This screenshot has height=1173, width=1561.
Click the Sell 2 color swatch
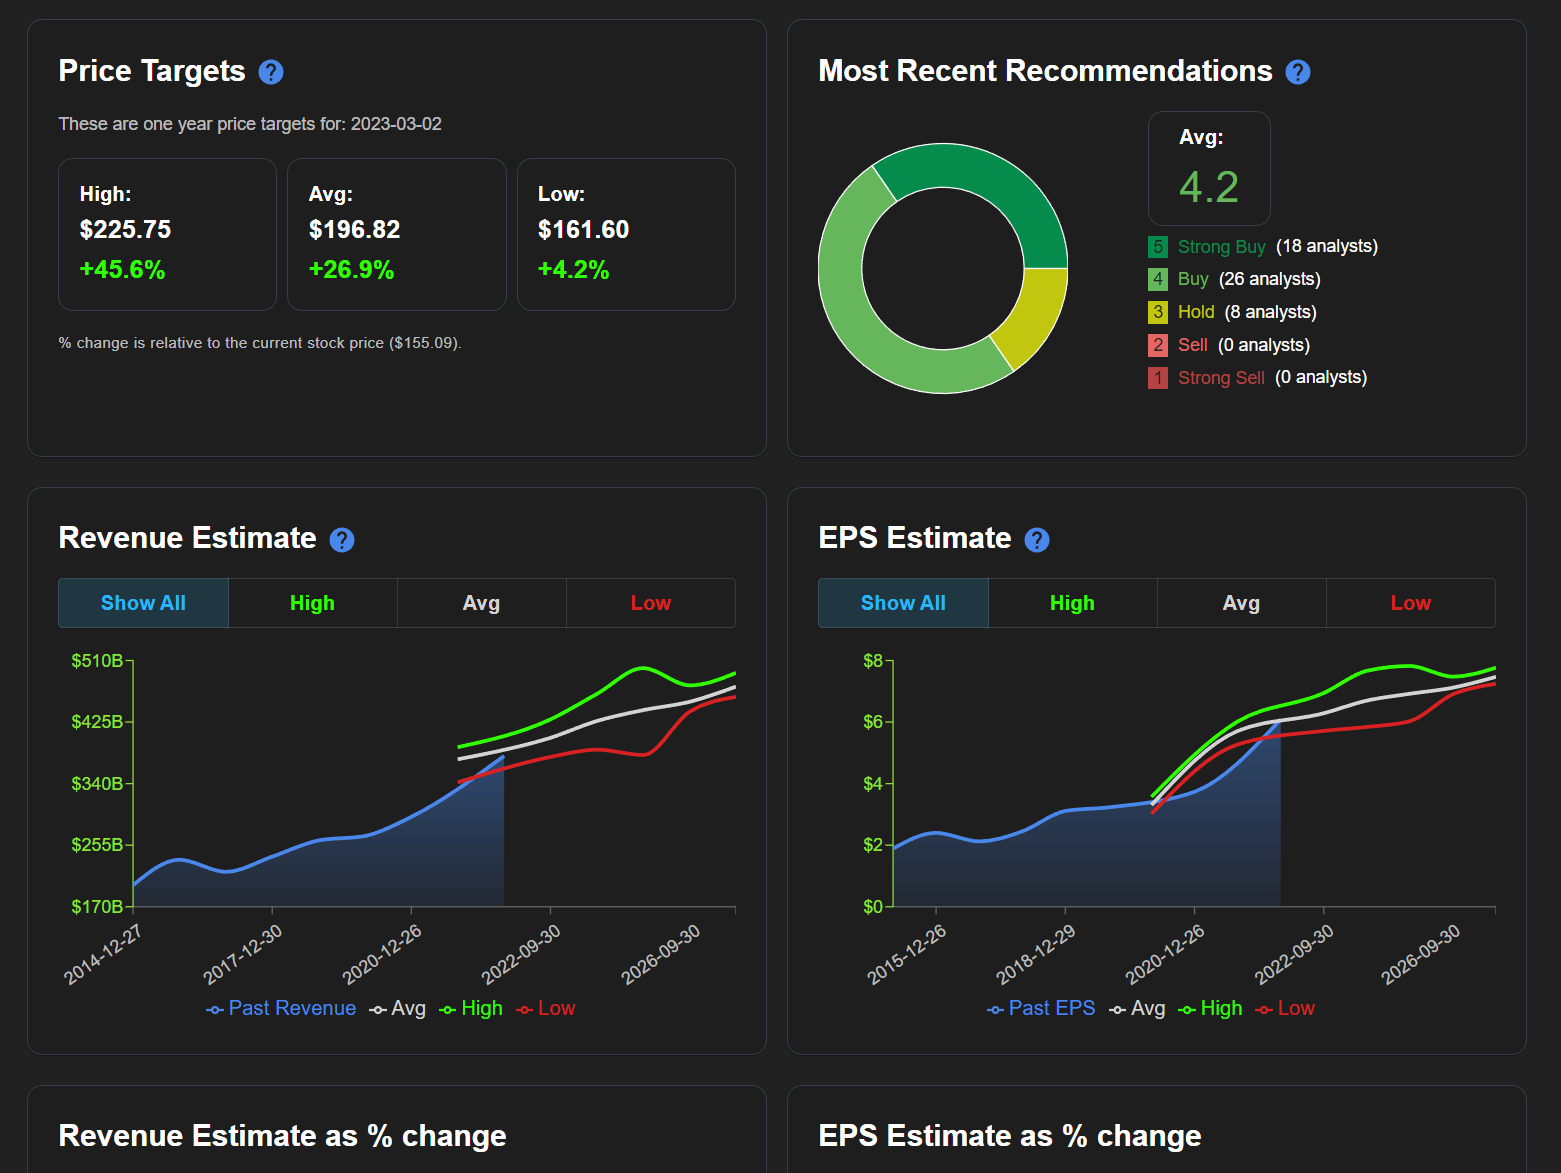pyautogui.click(x=1158, y=345)
